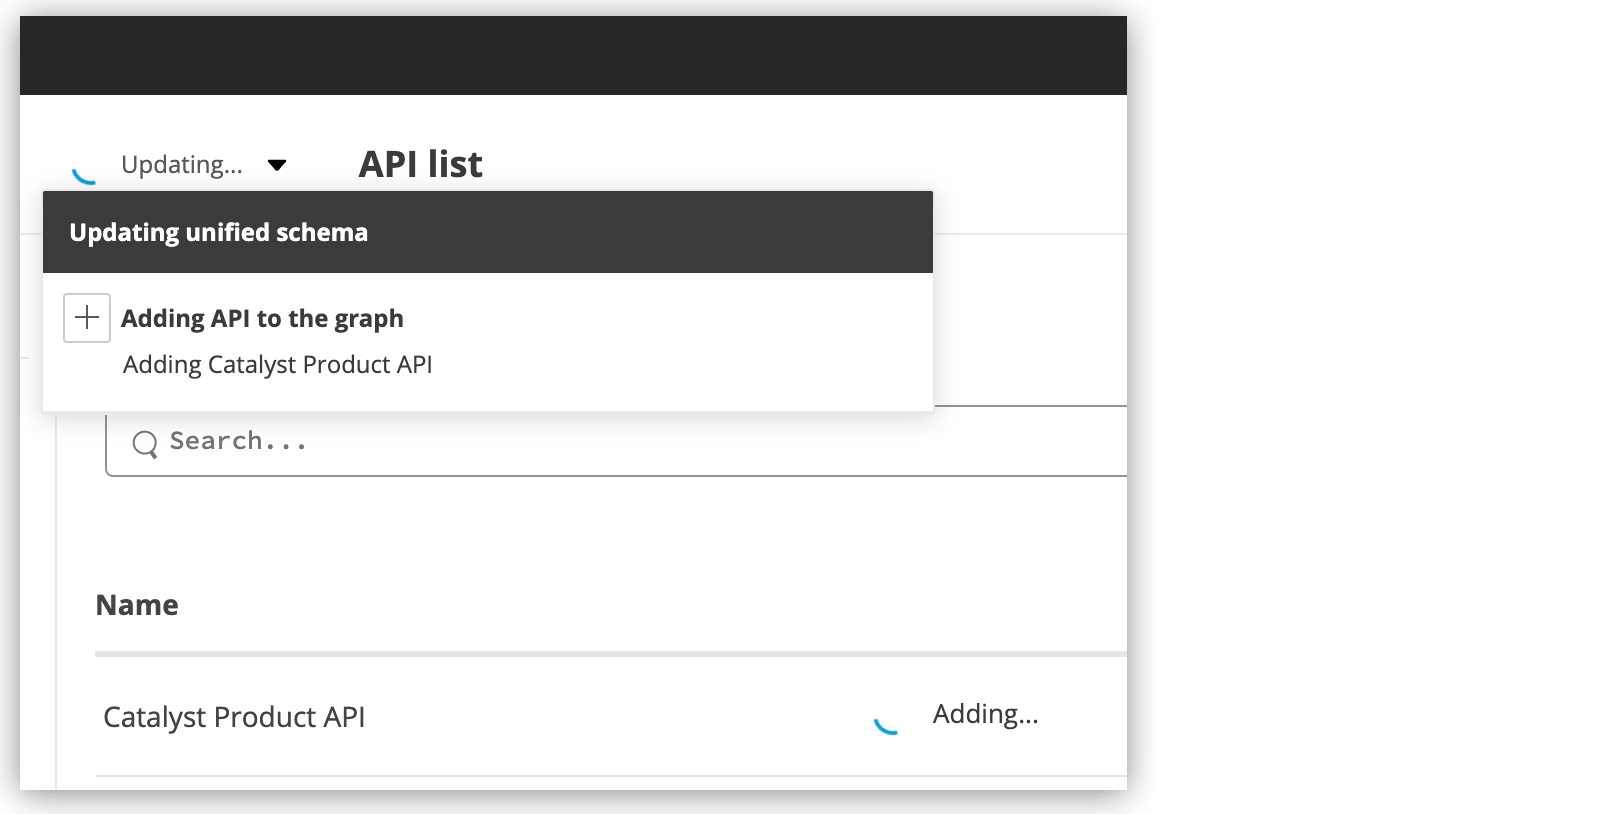Click the progress indicator near the schema dropdown
The image size is (1598, 814).
(86, 172)
